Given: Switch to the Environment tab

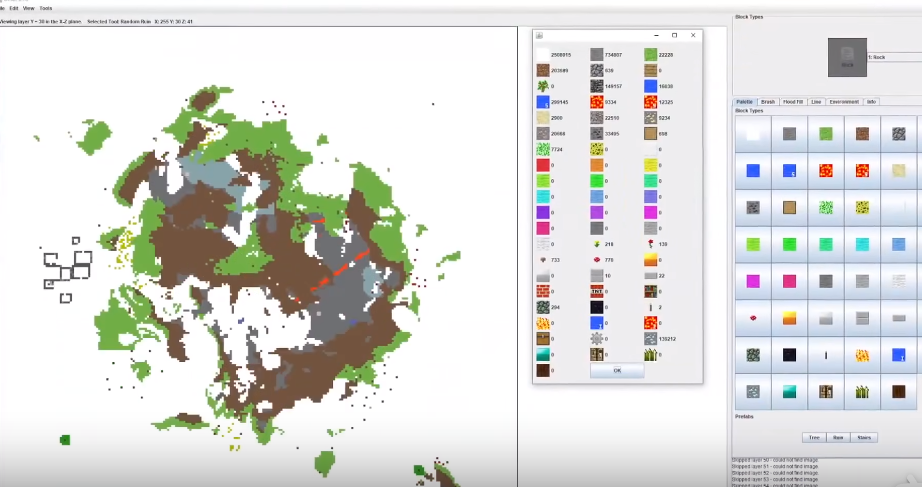Looking at the screenshot, I should [x=843, y=102].
